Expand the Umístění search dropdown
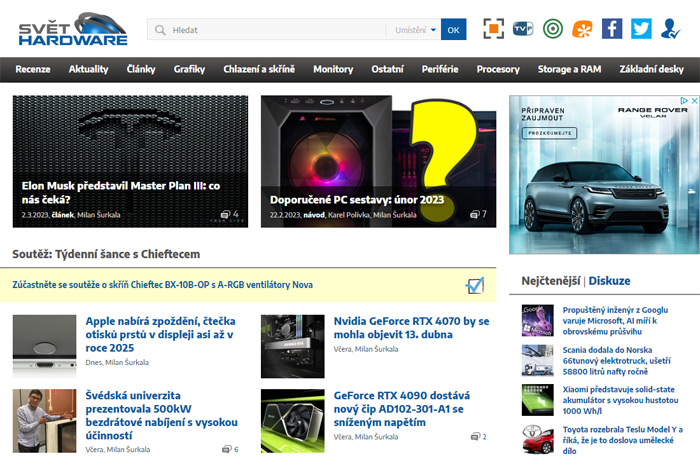Viewport: 700px width, 461px height. pyautogui.click(x=415, y=30)
